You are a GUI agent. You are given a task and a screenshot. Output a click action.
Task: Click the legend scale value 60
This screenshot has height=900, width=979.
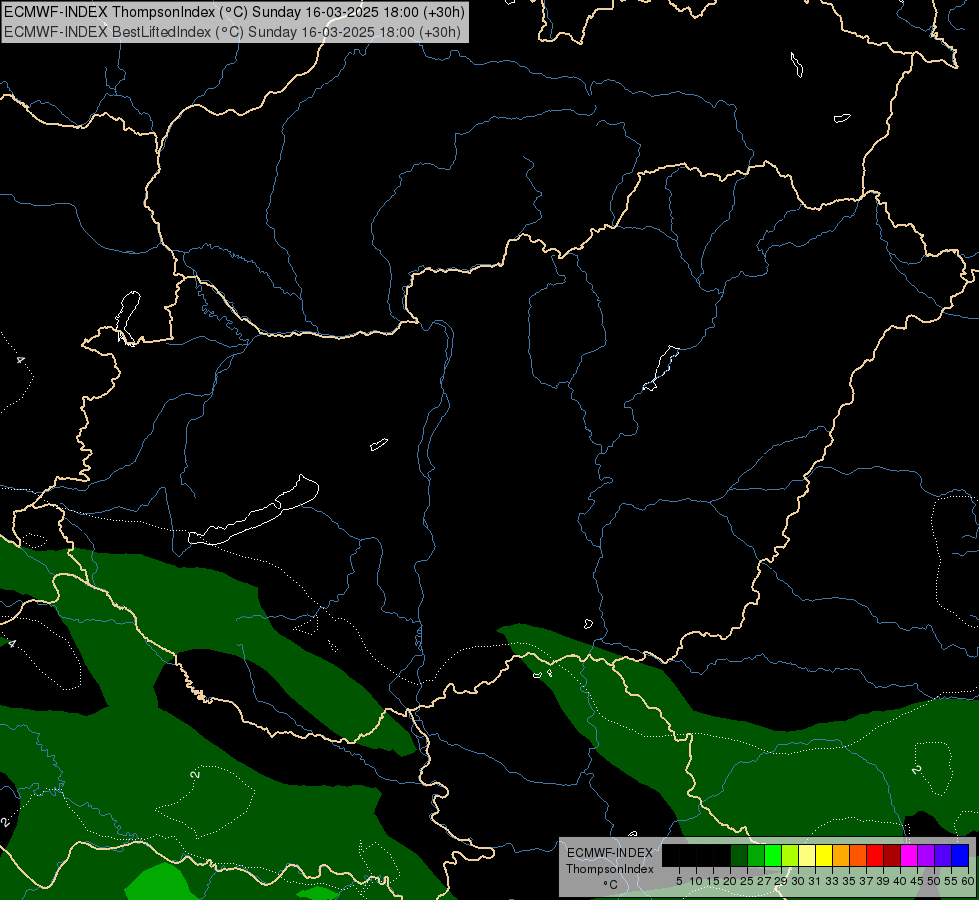point(968,881)
